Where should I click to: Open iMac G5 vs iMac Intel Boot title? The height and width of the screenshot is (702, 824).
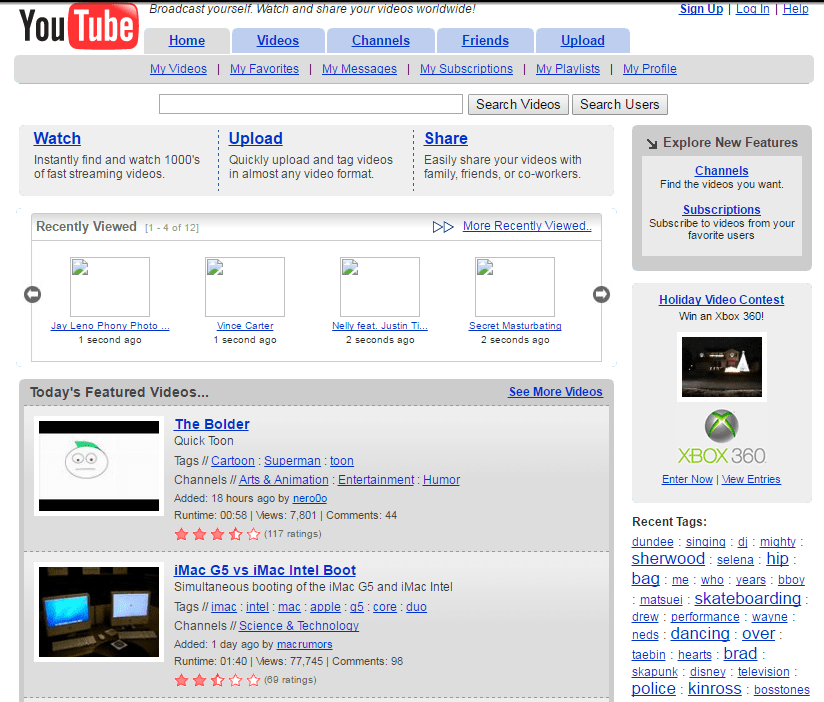265,570
